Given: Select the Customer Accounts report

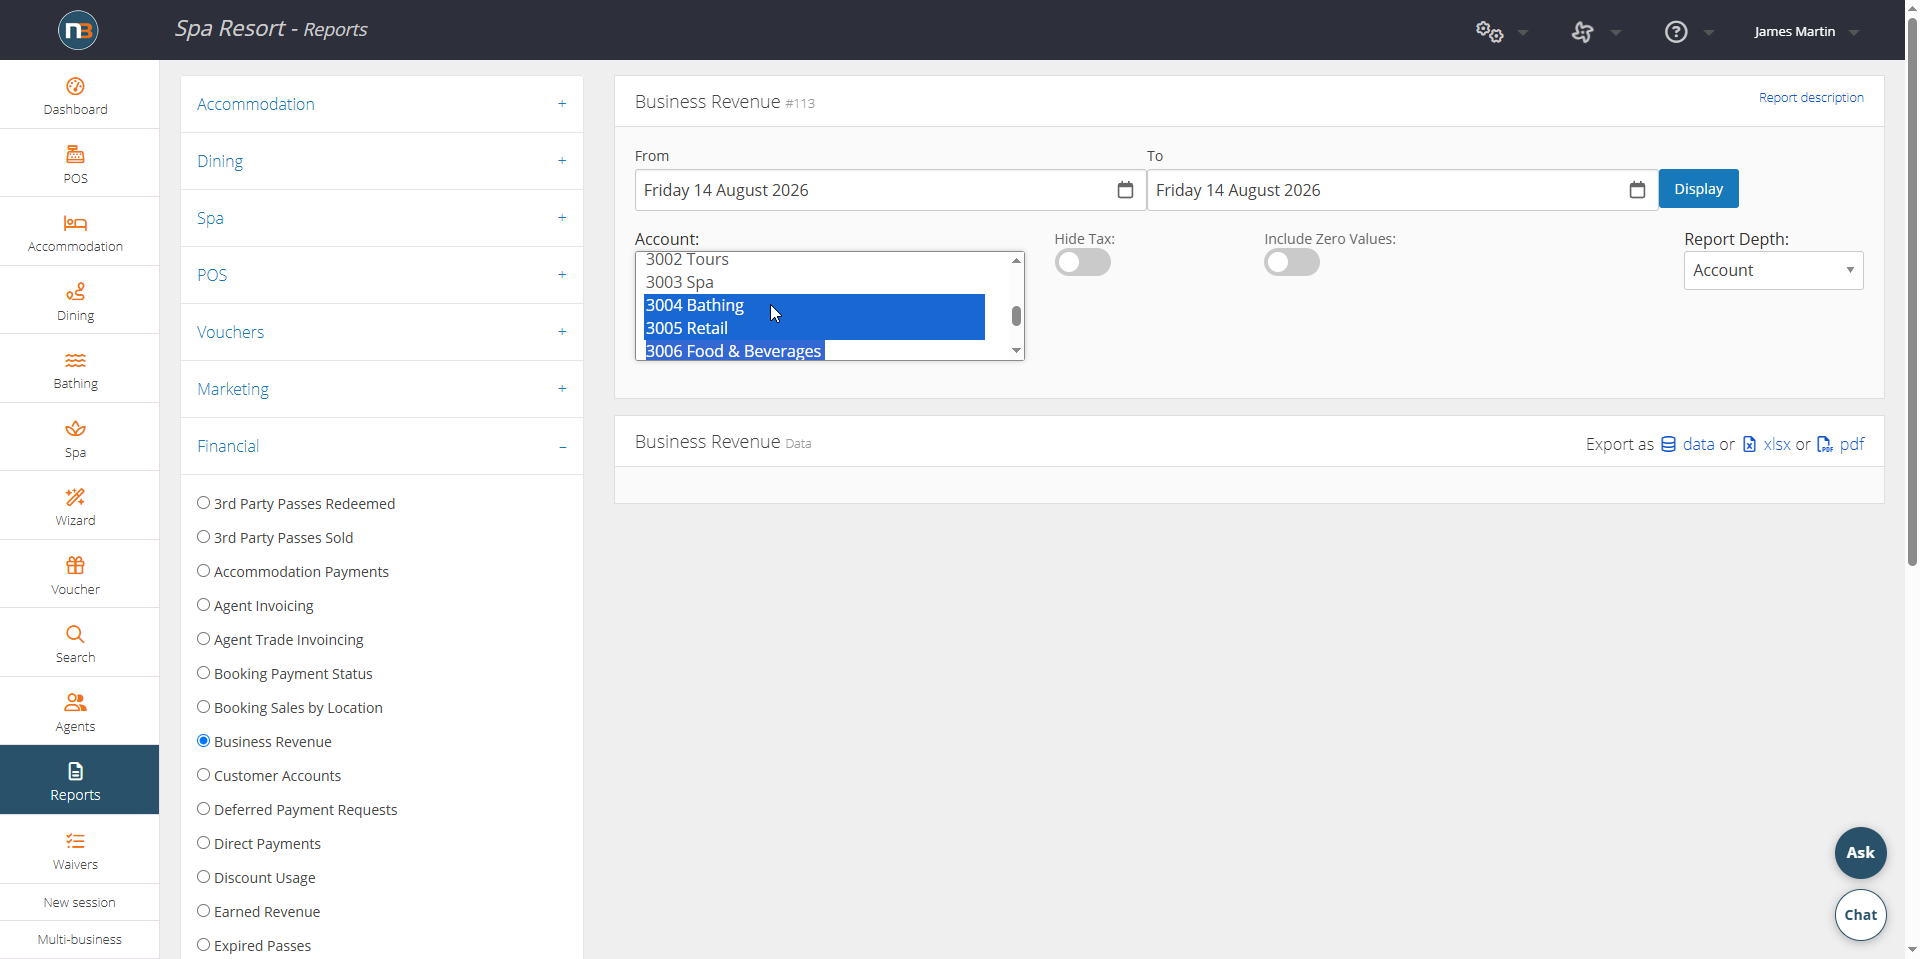Looking at the screenshot, I should click(203, 775).
